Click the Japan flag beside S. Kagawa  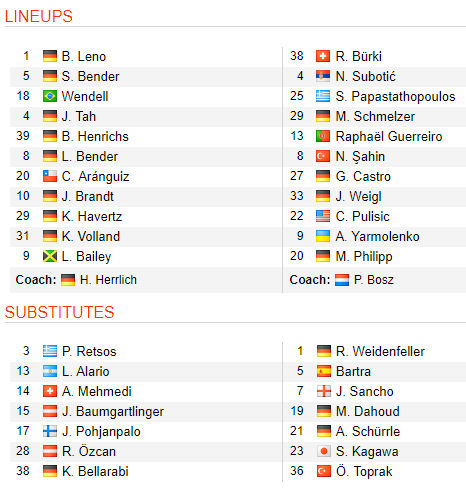[x=324, y=451]
